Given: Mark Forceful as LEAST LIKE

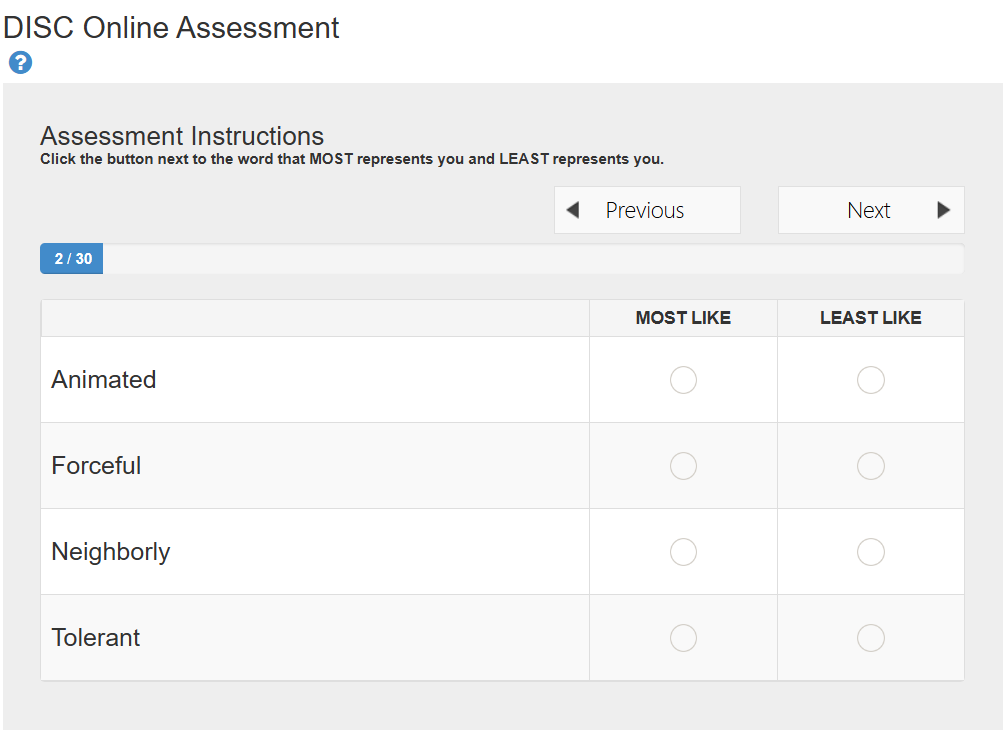Looking at the screenshot, I should coord(871,466).
